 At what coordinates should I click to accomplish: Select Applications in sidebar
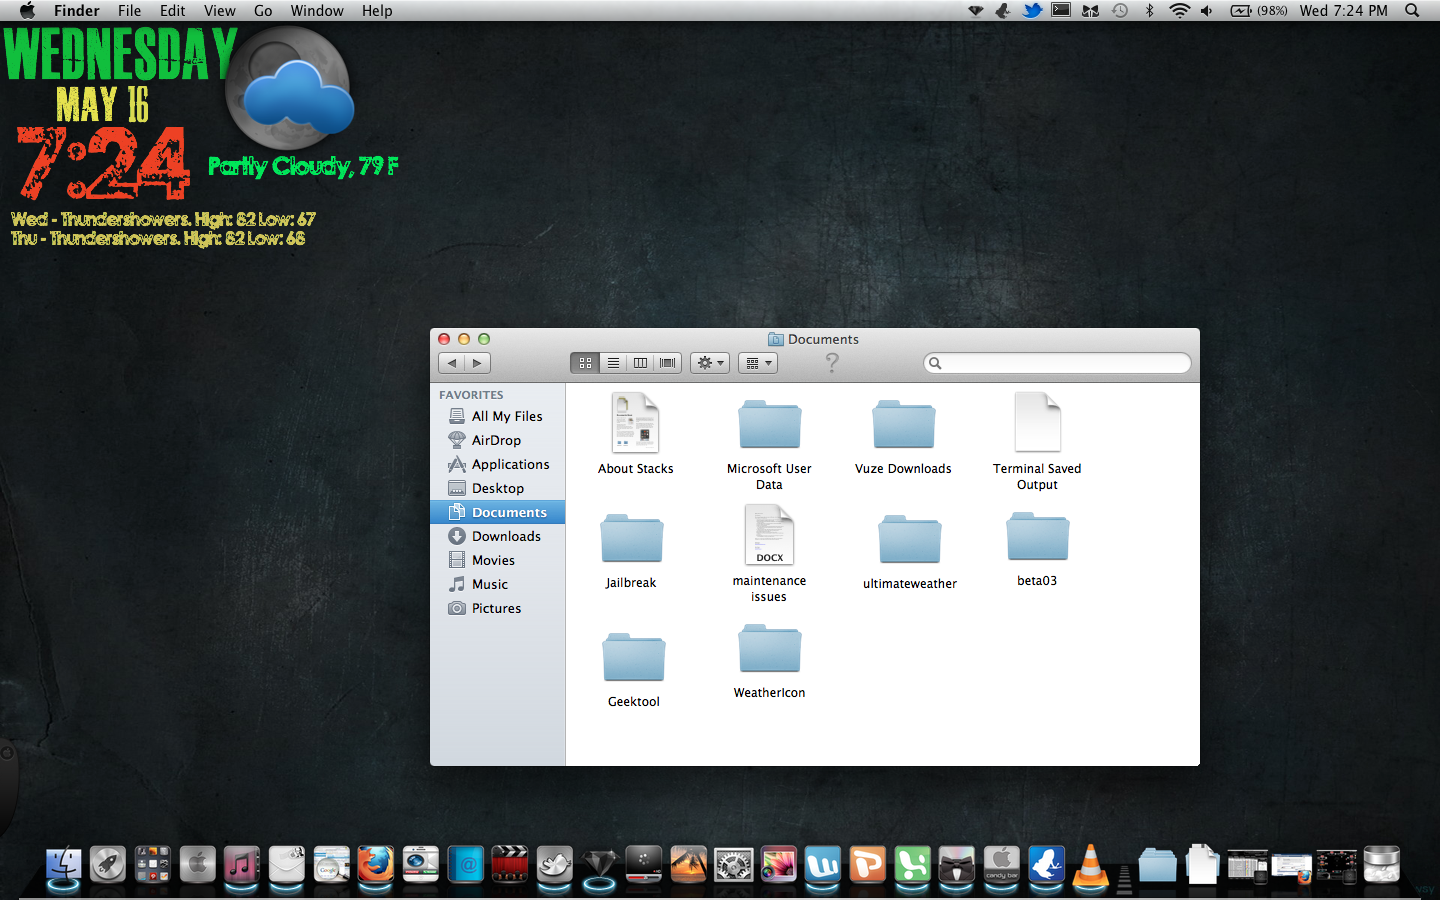[x=497, y=464]
